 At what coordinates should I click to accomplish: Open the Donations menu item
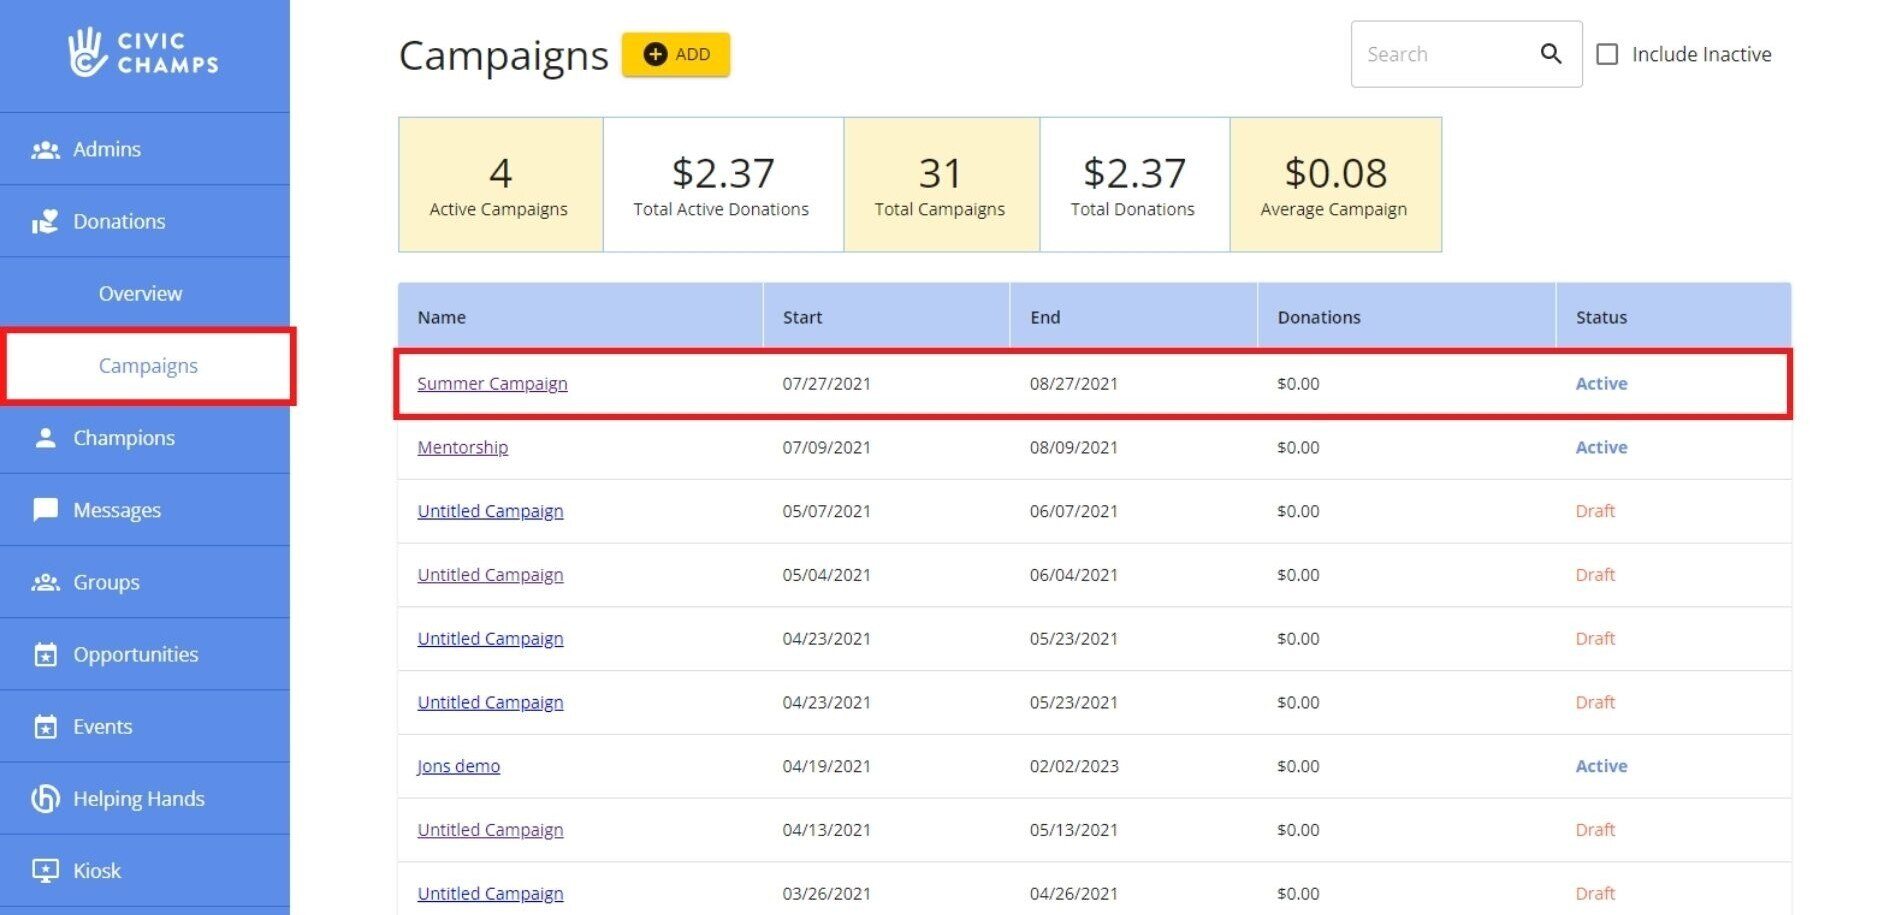145,221
